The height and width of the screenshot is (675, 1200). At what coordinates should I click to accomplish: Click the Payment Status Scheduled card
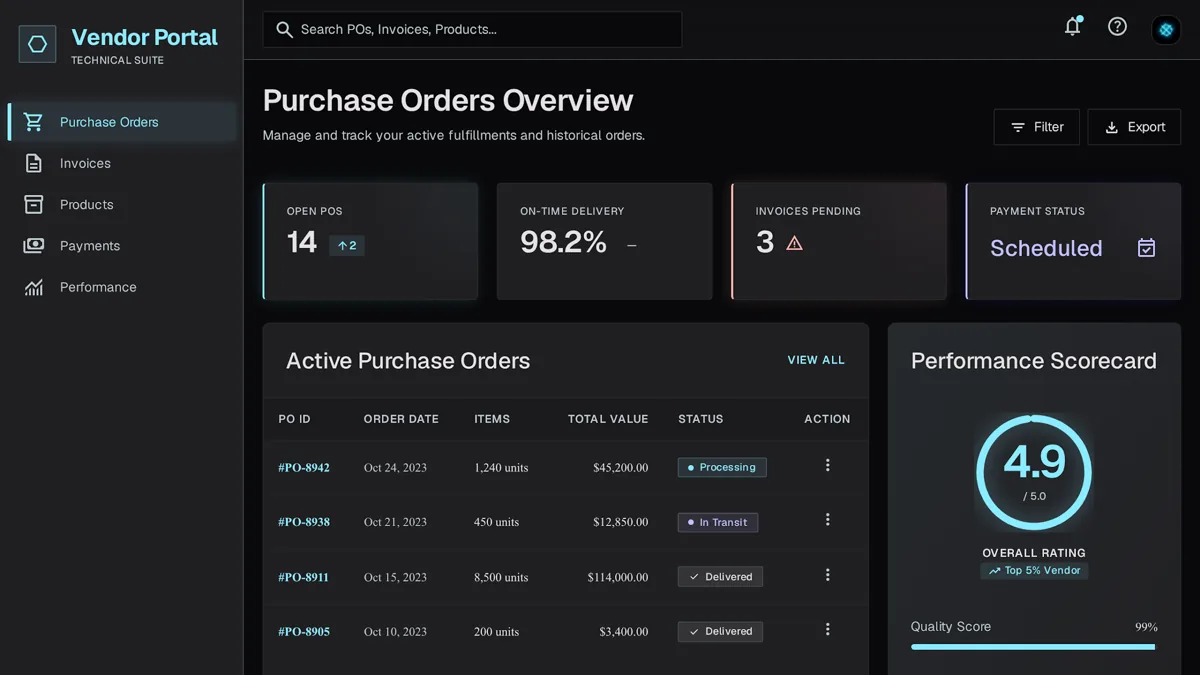click(1073, 241)
